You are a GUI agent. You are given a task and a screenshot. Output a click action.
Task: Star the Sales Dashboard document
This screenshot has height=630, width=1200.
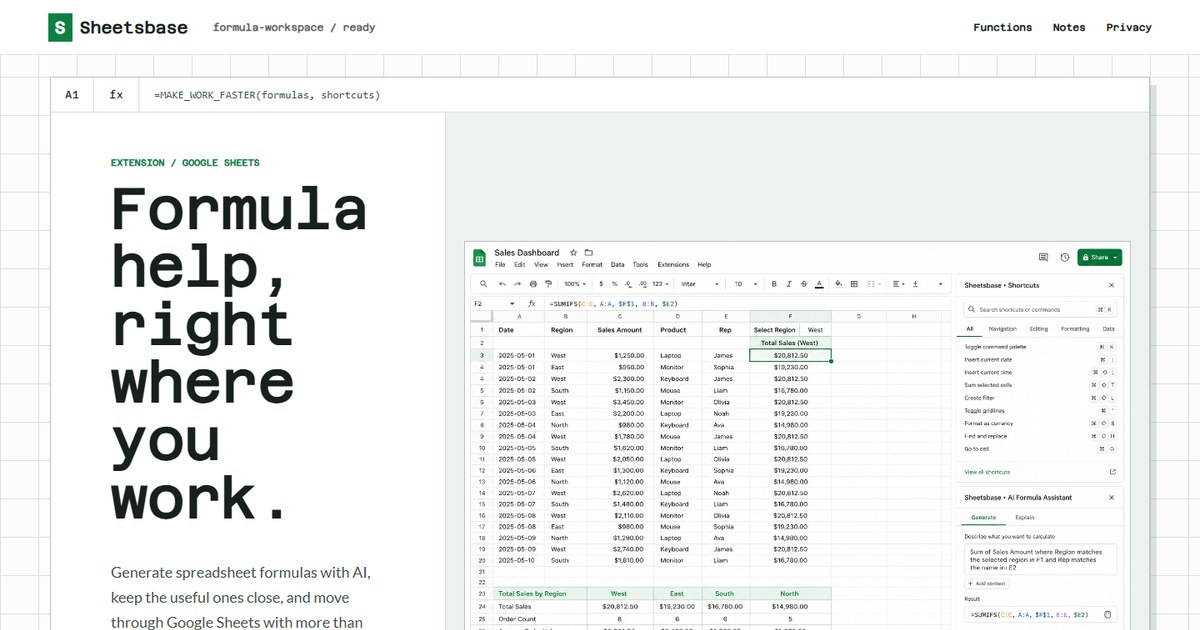click(x=573, y=253)
